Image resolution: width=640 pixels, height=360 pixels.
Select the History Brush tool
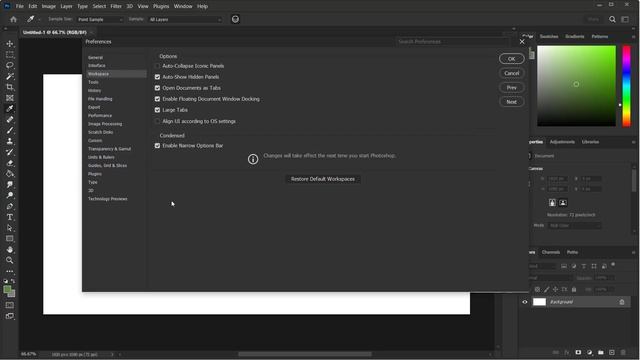tap(10, 152)
